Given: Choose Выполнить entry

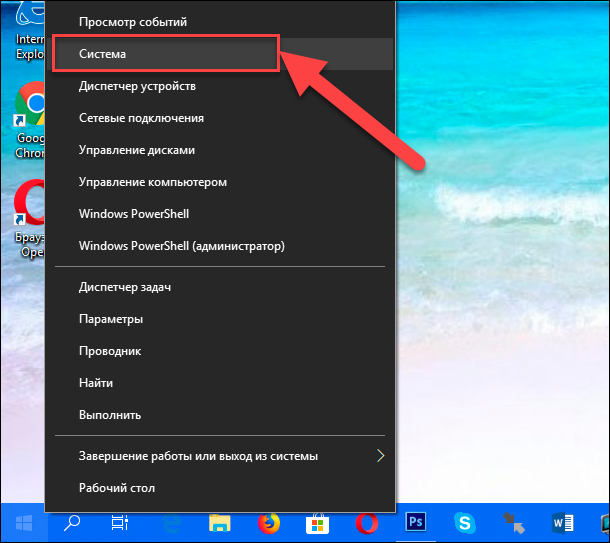Looking at the screenshot, I should click(220, 415).
